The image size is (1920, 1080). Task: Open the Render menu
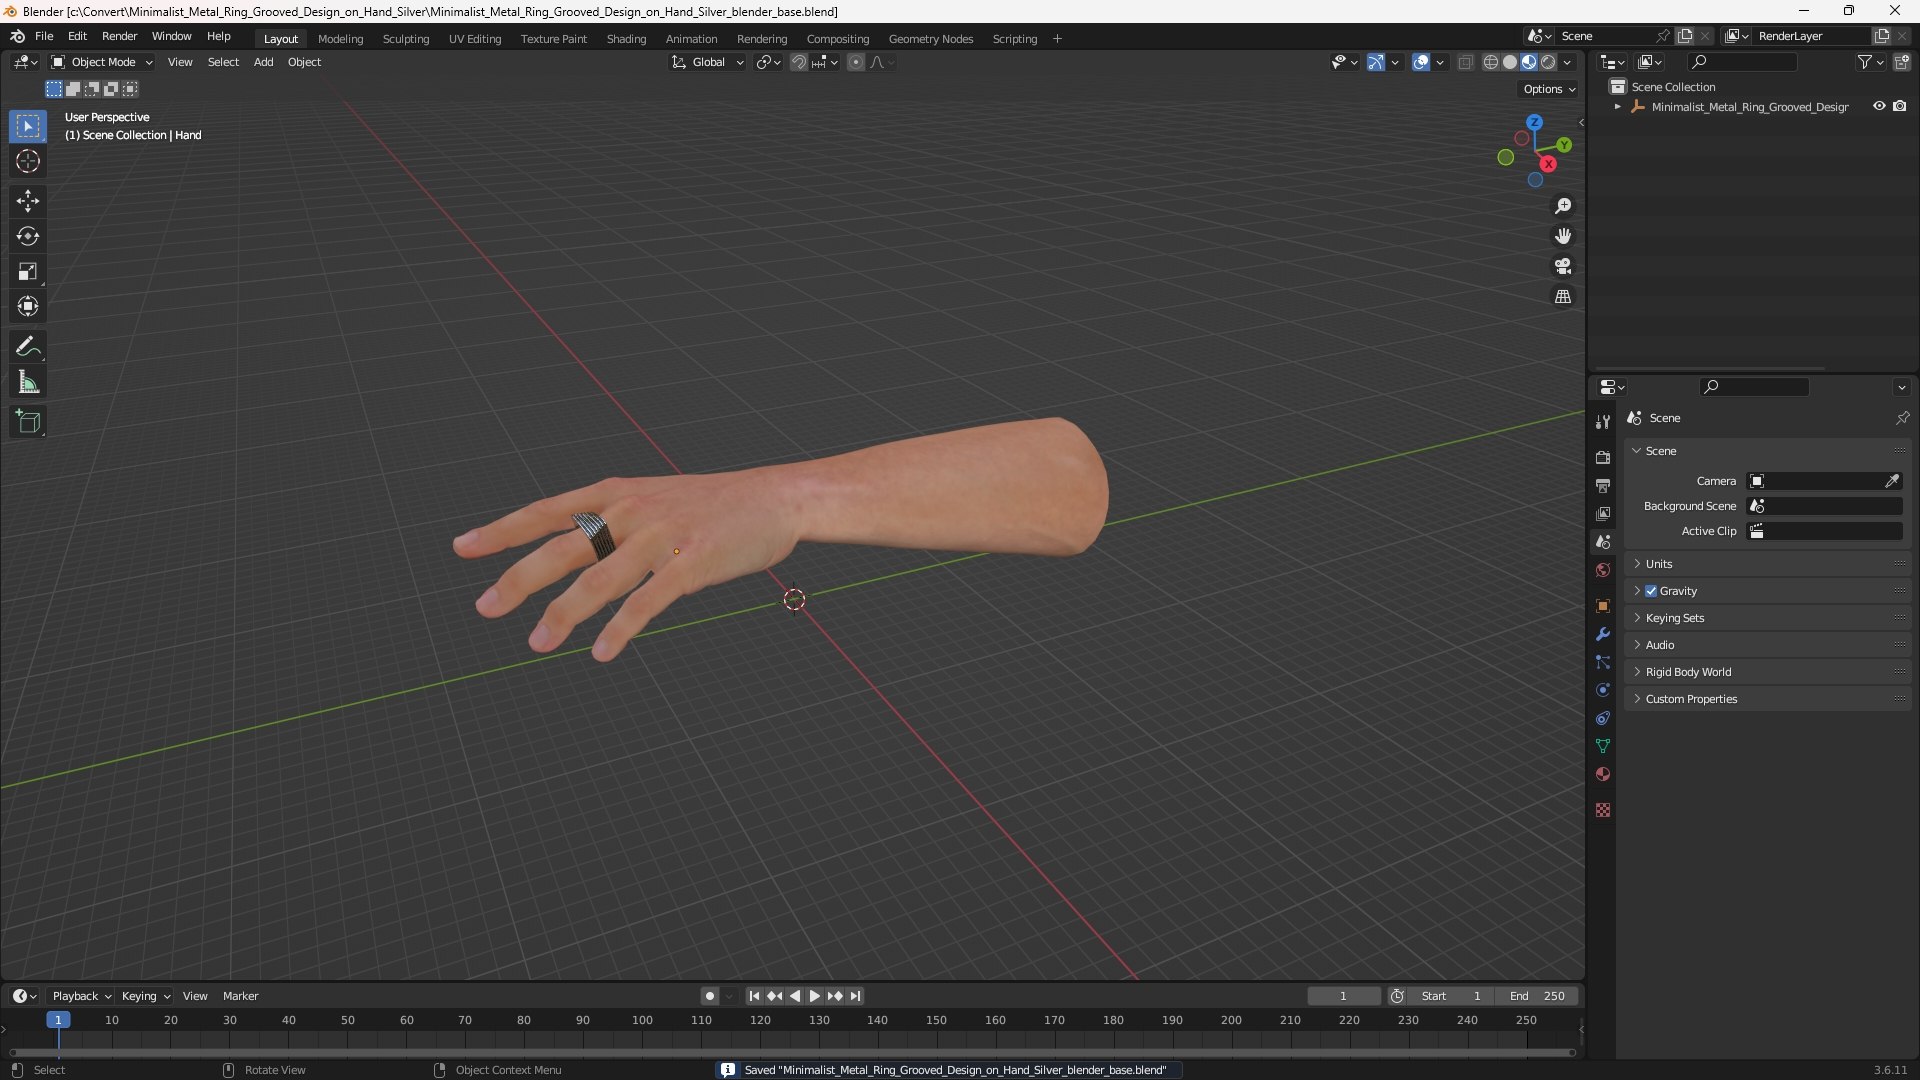pos(119,36)
